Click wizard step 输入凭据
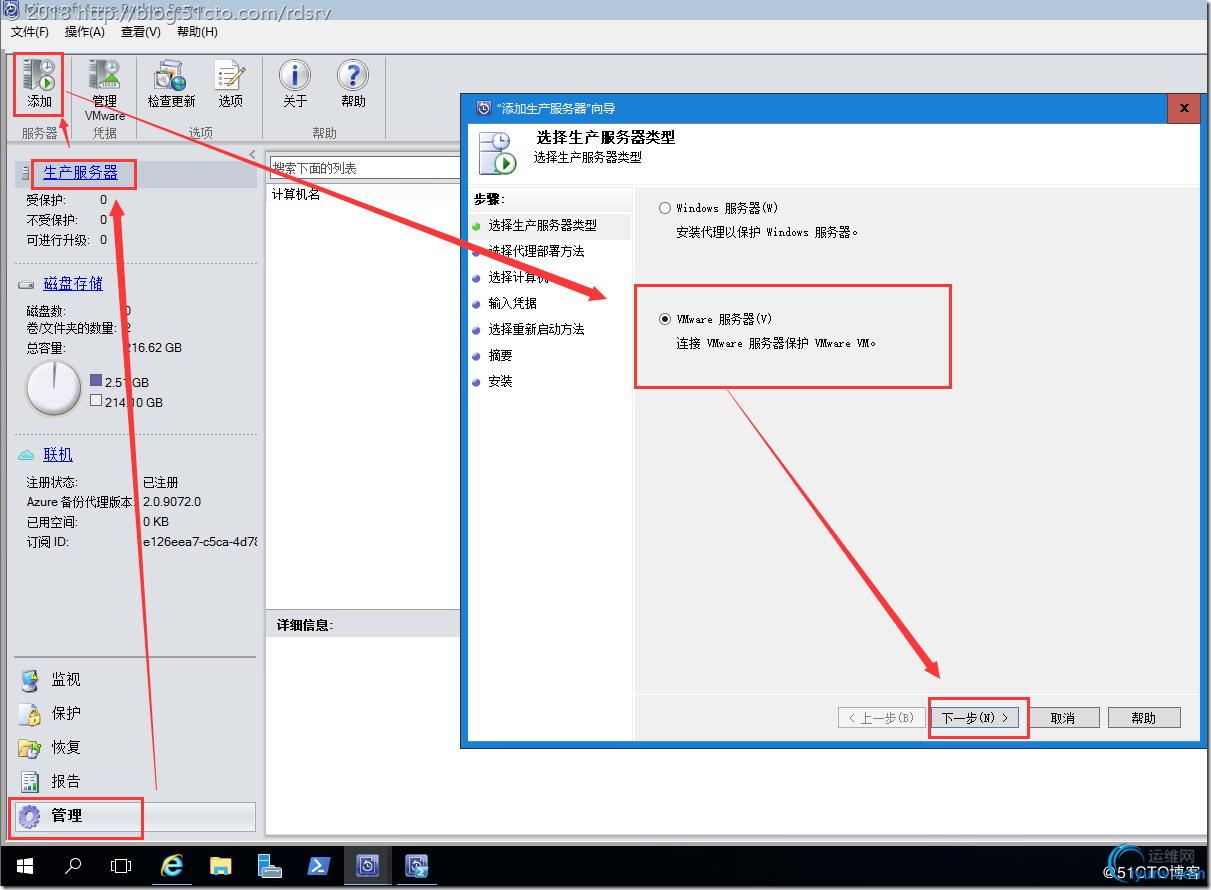1211x890 pixels. (x=512, y=303)
